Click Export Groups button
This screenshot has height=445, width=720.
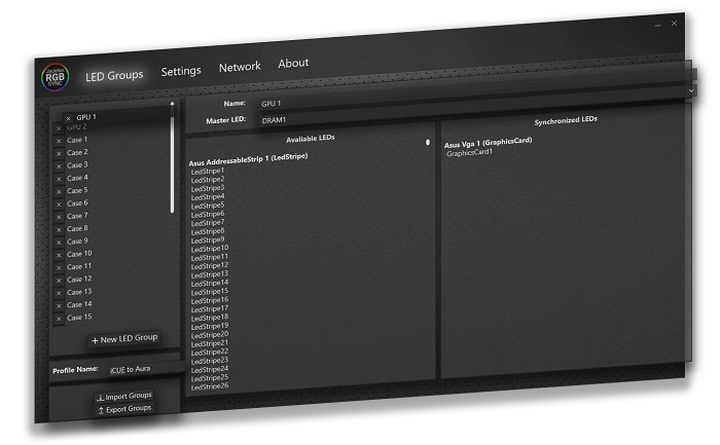click(x=124, y=409)
